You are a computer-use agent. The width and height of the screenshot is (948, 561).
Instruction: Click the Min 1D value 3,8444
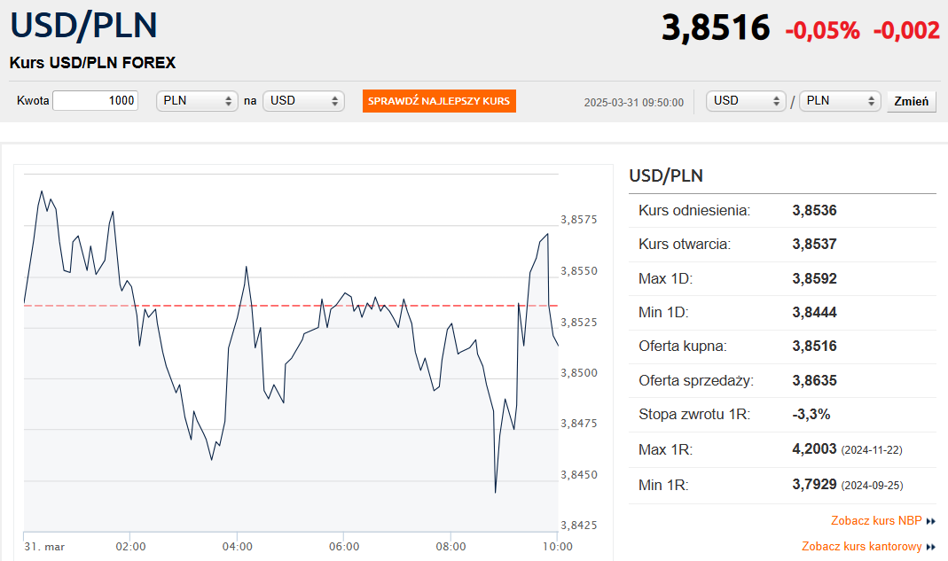(814, 313)
